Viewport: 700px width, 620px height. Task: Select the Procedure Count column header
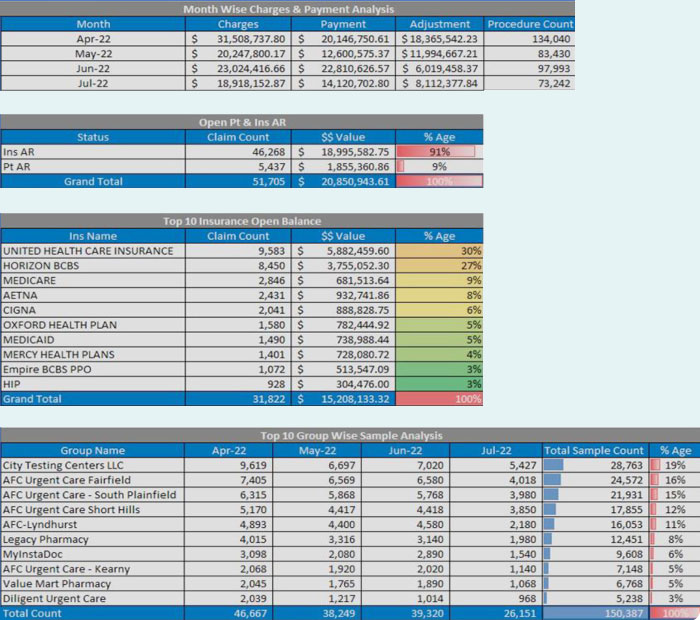pyautogui.click(x=530, y=24)
